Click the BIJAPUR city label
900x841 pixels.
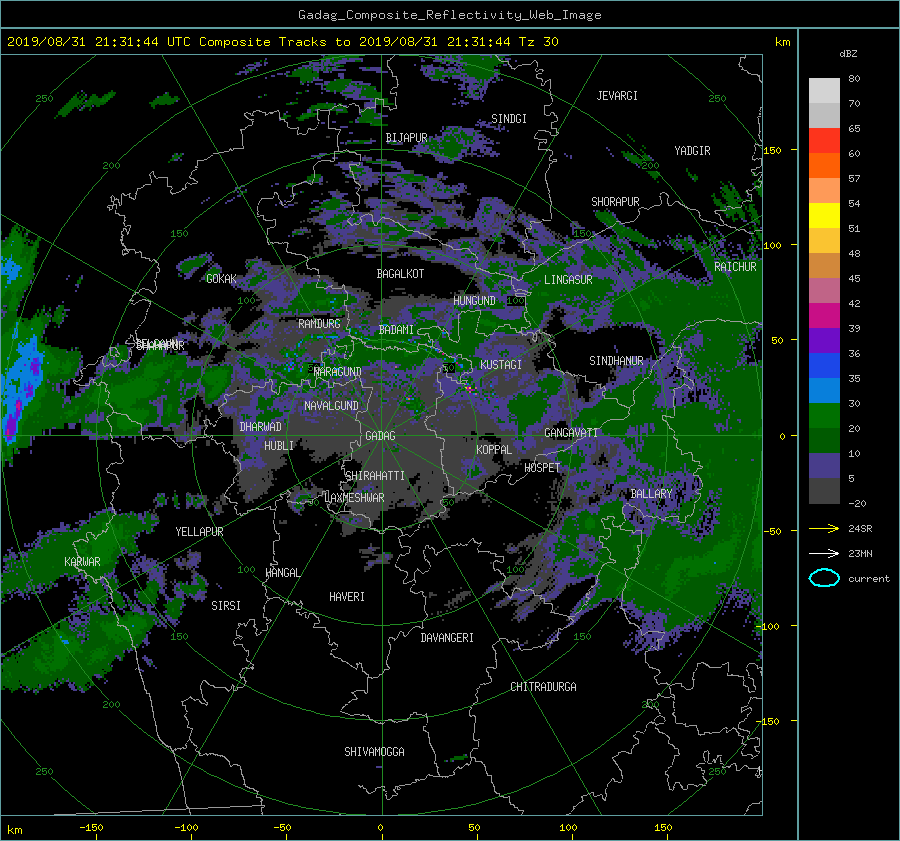(x=406, y=138)
